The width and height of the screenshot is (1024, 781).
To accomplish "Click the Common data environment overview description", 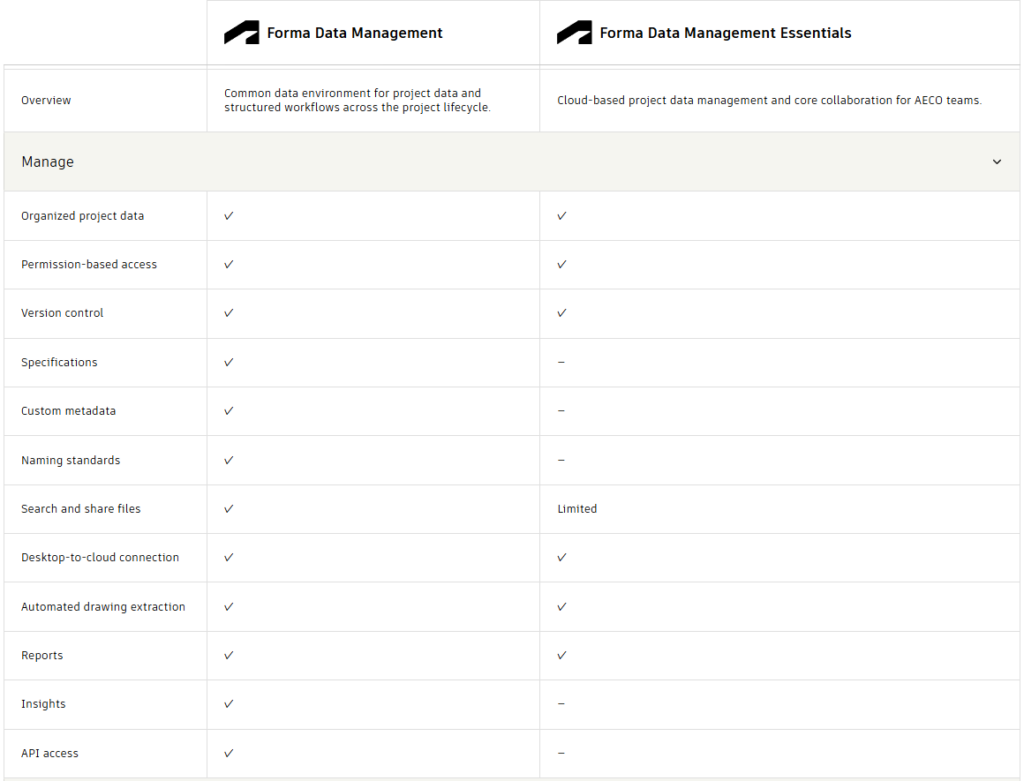I will [357, 100].
